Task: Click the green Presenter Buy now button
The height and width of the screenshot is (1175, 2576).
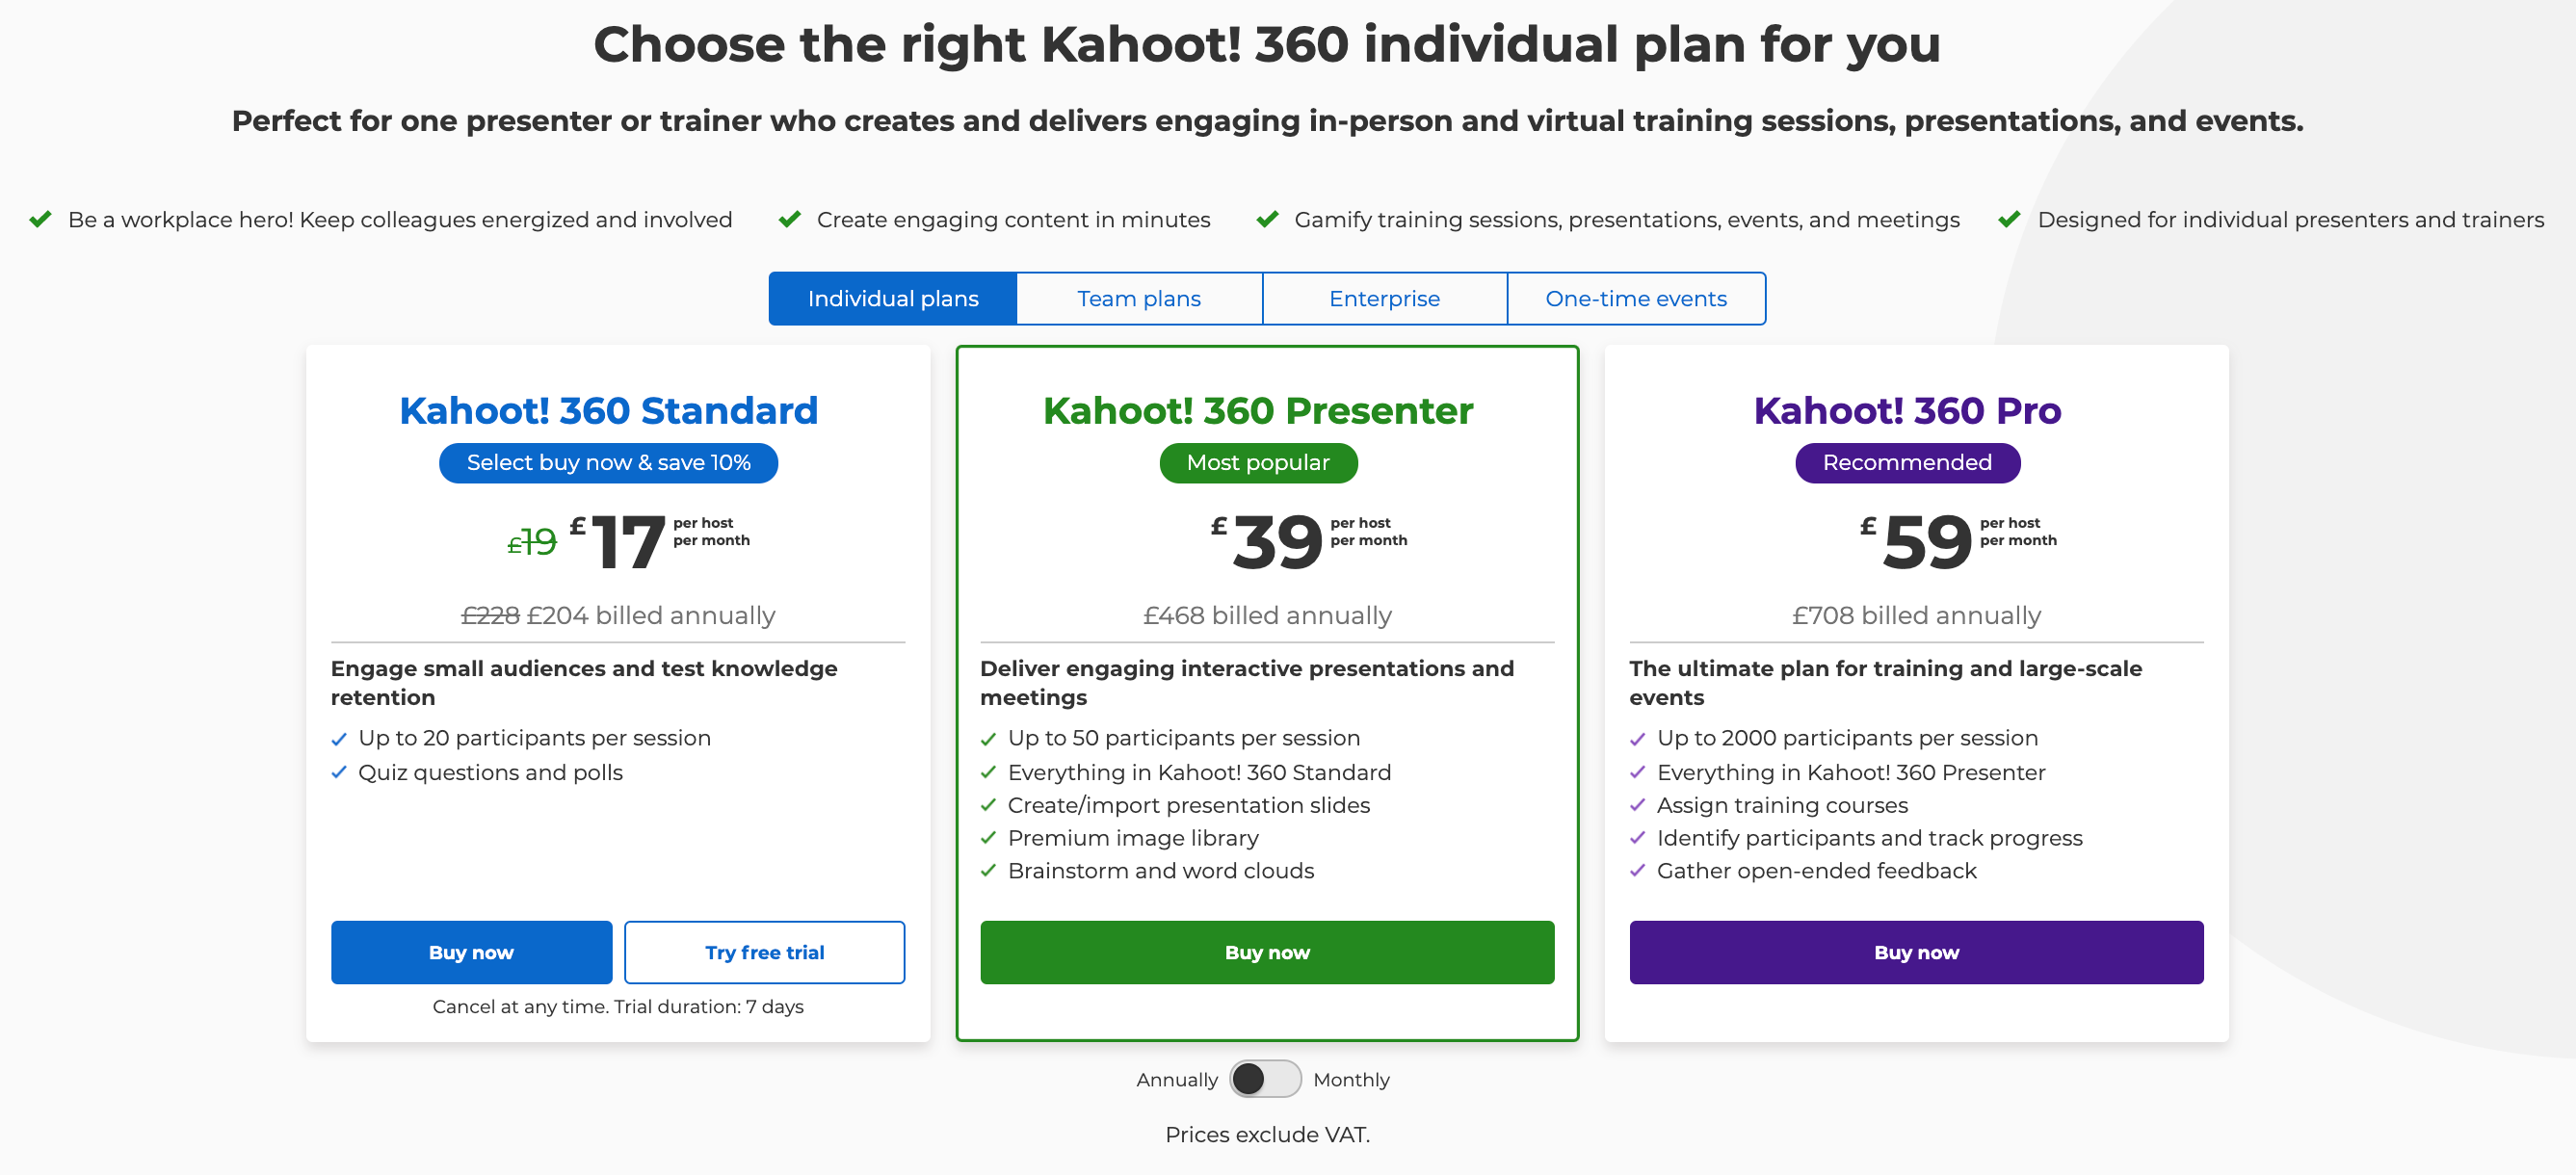Action: pos(1267,952)
